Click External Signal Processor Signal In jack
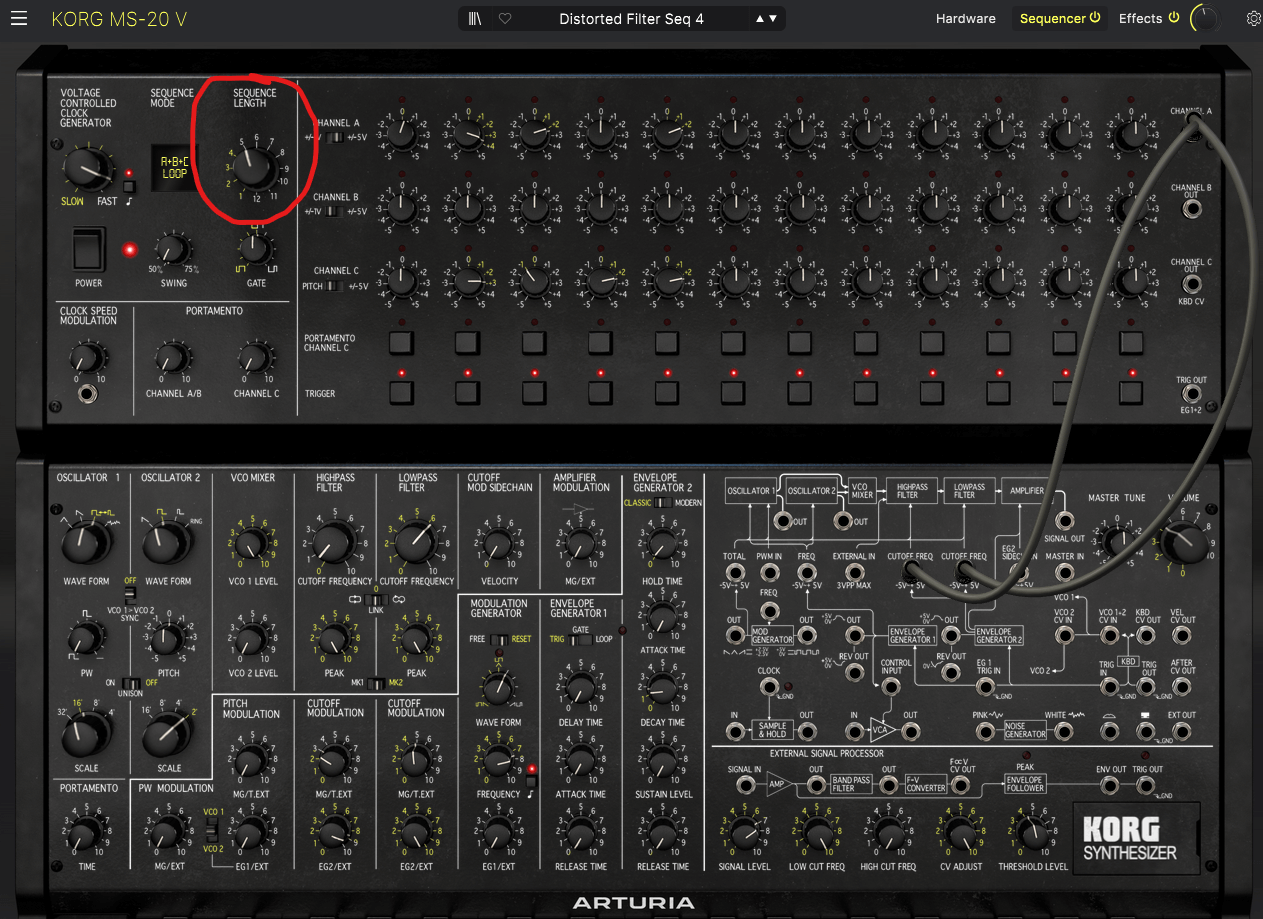The image size is (1263, 919). (745, 786)
